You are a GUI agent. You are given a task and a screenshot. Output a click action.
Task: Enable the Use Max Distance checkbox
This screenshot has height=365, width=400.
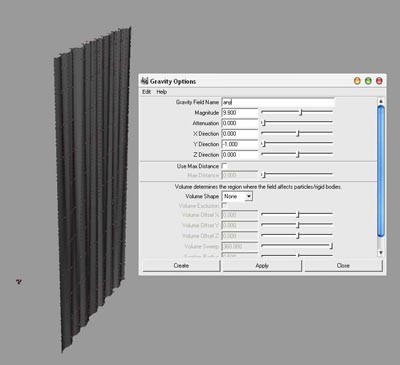click(224, 166)
